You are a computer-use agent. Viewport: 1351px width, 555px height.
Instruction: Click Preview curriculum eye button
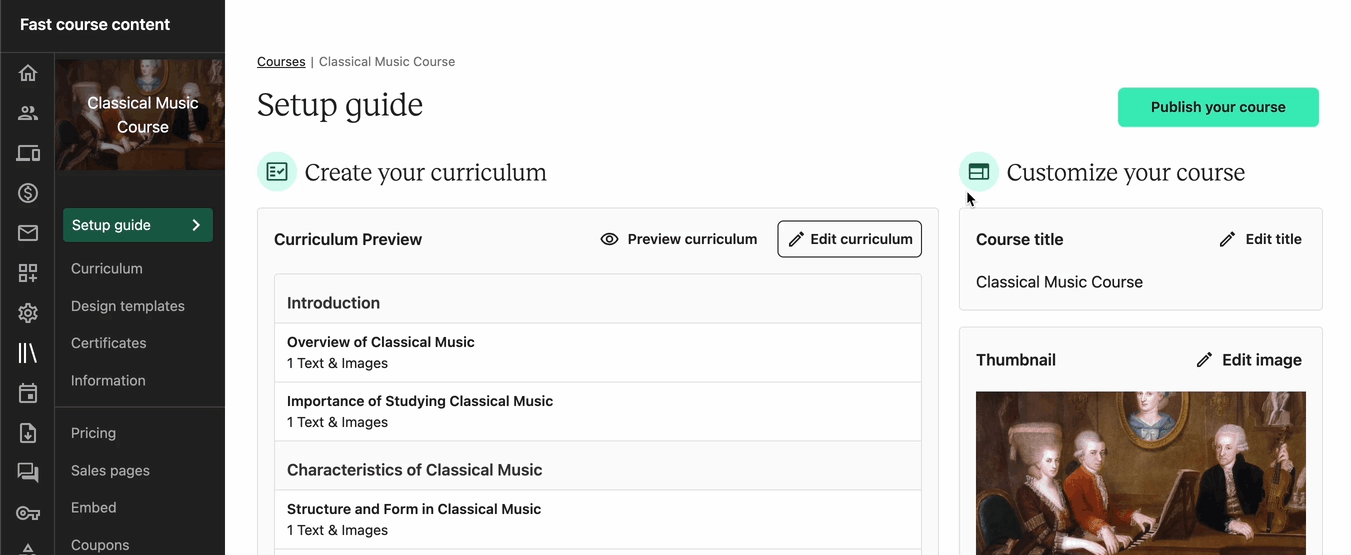679,239
